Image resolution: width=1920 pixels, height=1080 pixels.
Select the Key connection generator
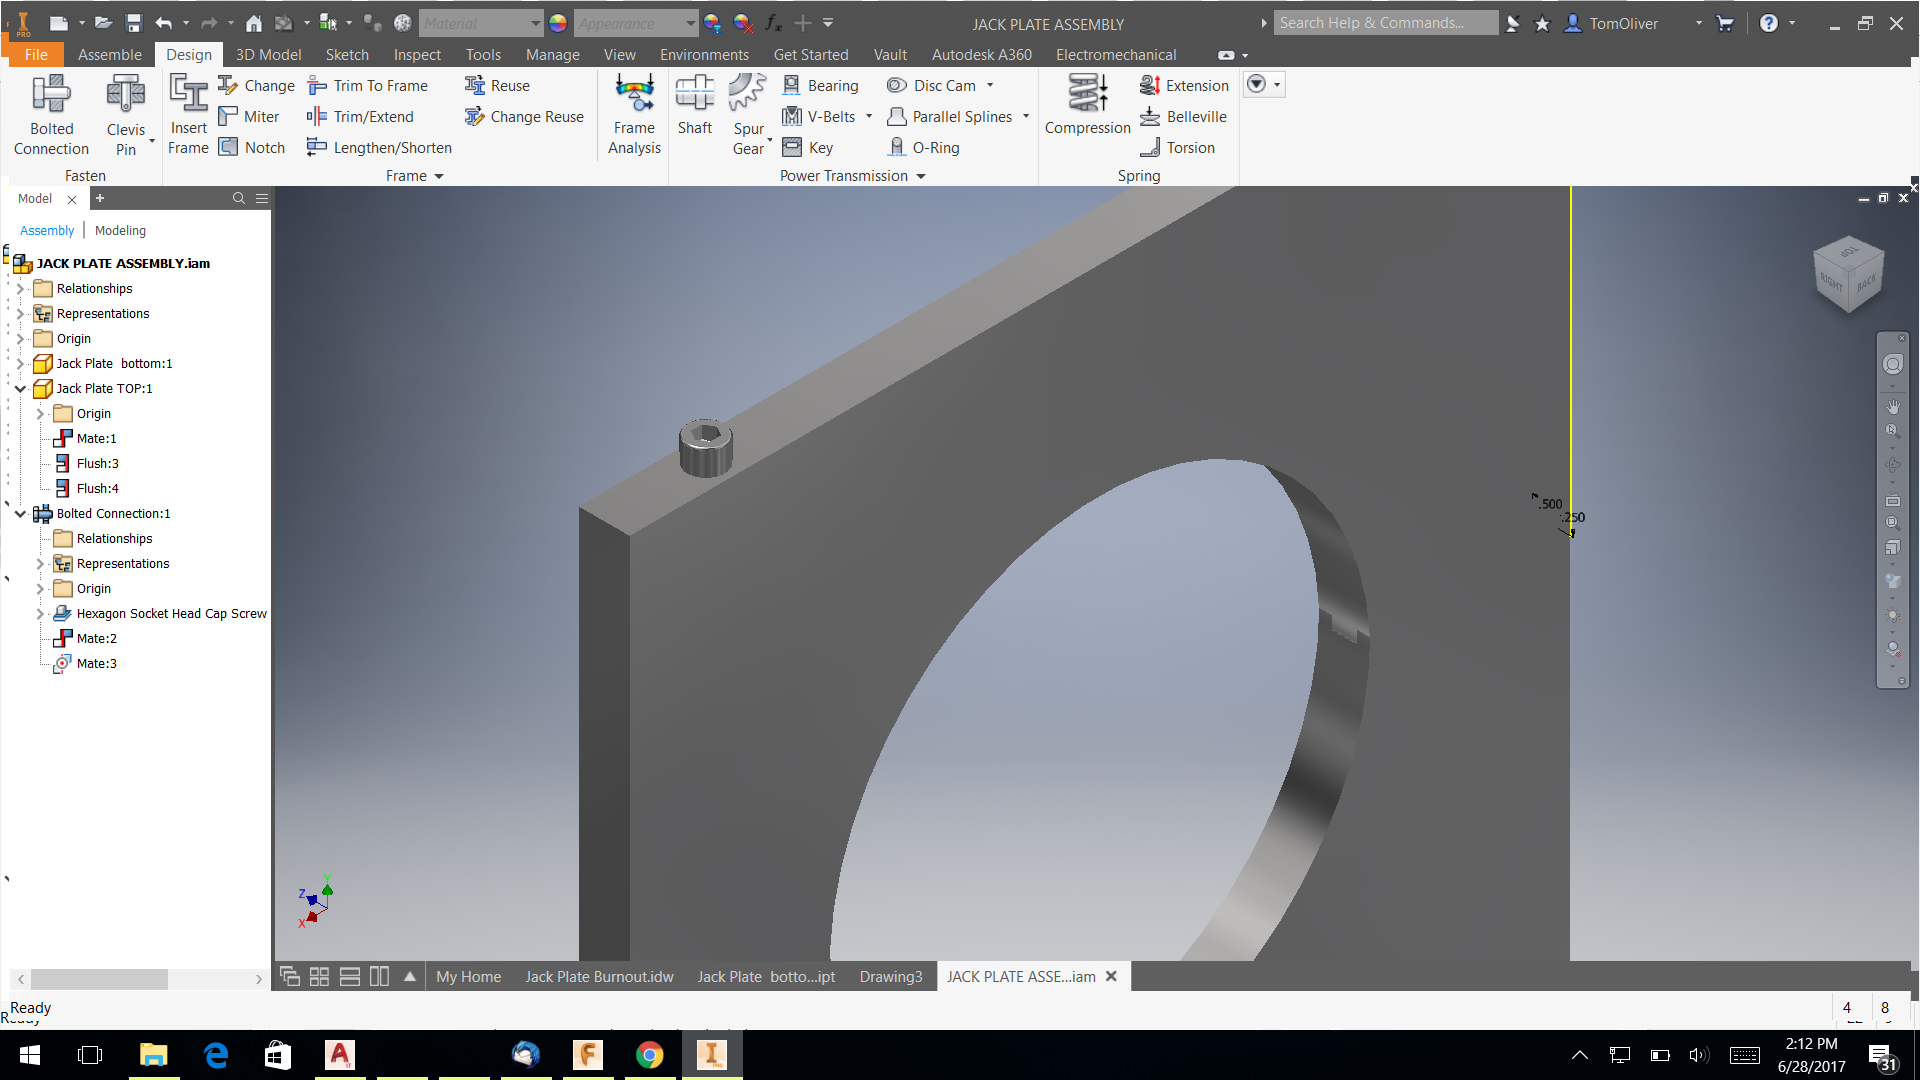808,148
